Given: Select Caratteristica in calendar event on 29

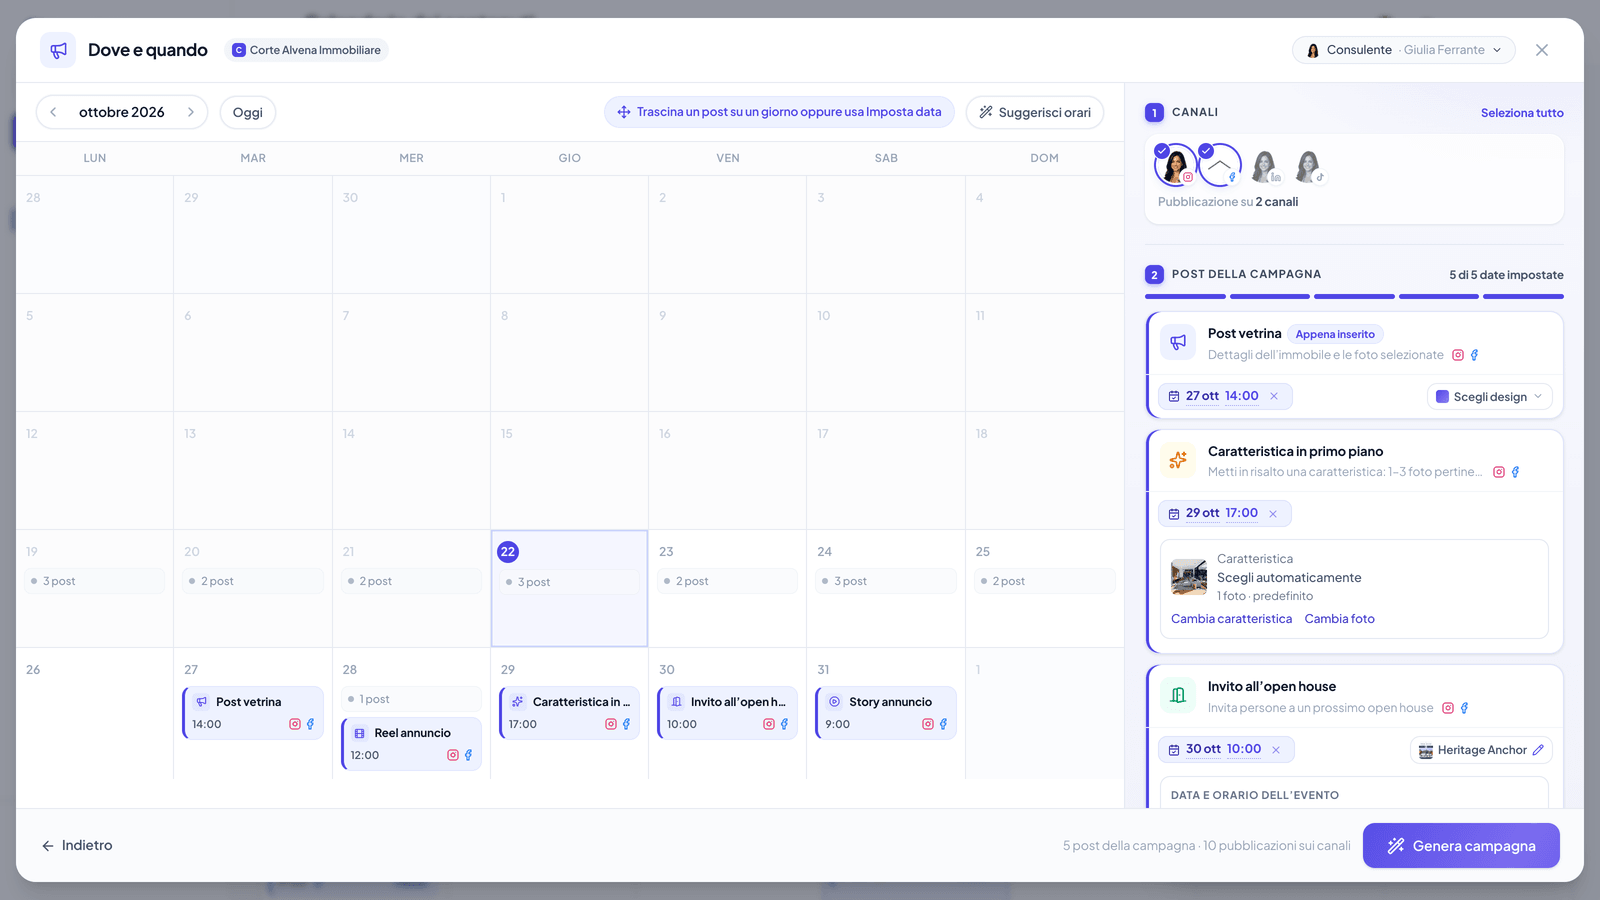Looking at the screenshot, I should tap(570, 713).
